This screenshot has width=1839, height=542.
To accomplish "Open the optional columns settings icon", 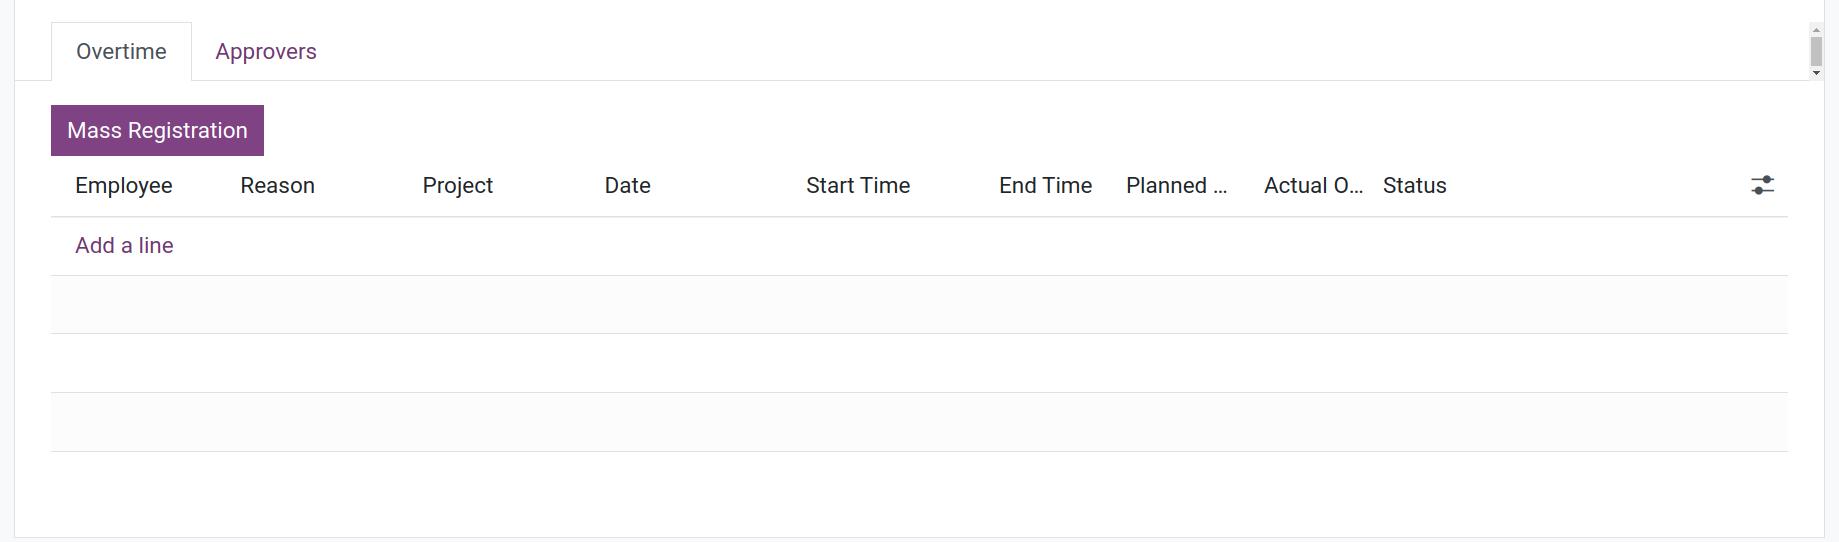I will (x=1762, y=185).
